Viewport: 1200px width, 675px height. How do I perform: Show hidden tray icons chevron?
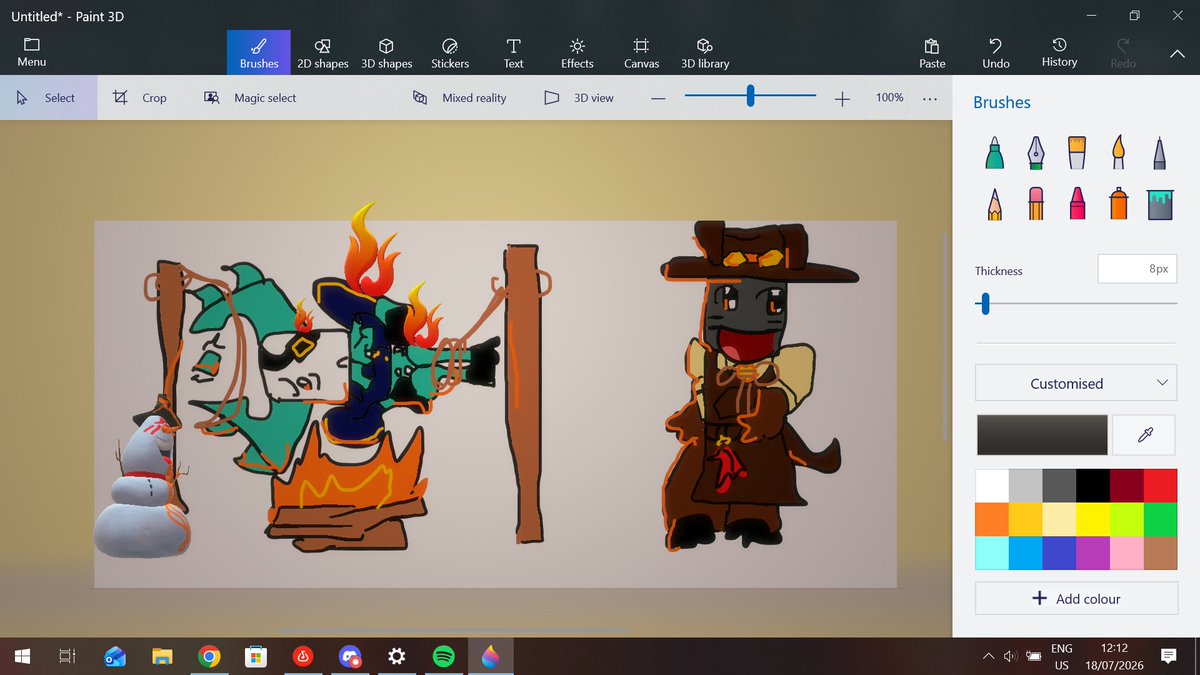988,656
